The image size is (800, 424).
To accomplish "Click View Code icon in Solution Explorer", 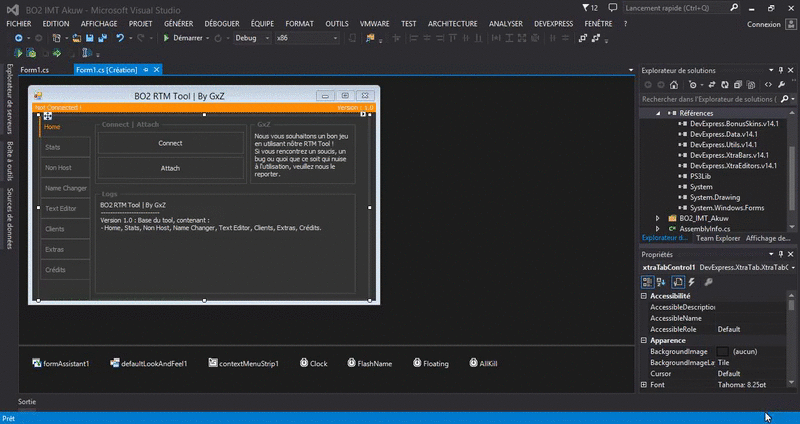I will tap(768, 85).
